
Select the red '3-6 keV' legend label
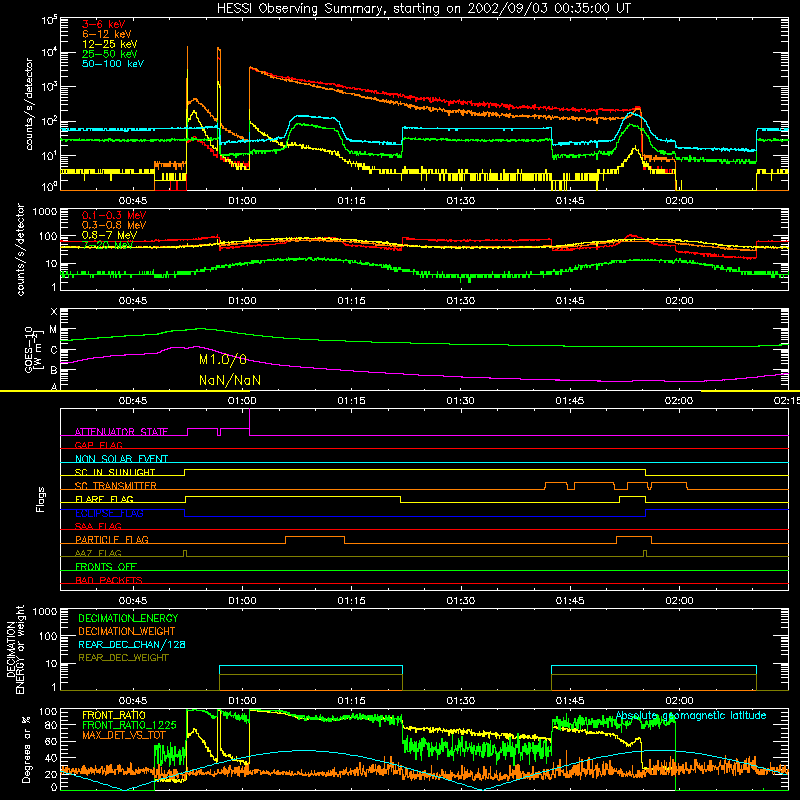103,24
